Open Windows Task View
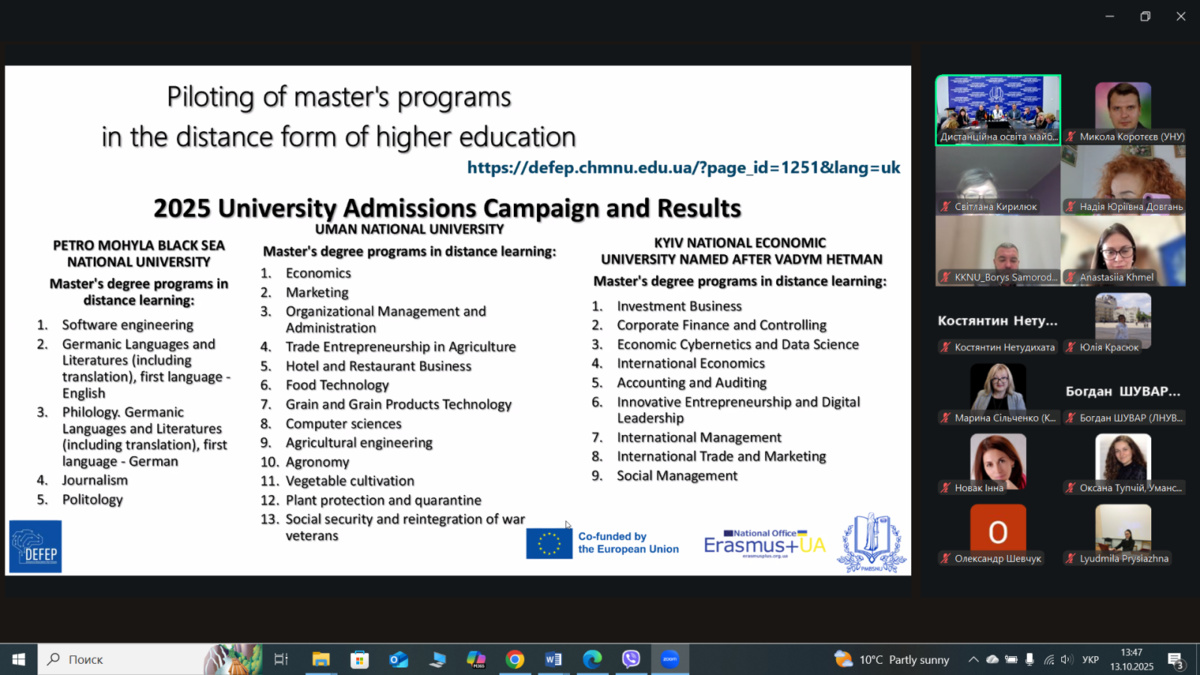Viewport: 1200px width, 675px height. click(281, 659)
